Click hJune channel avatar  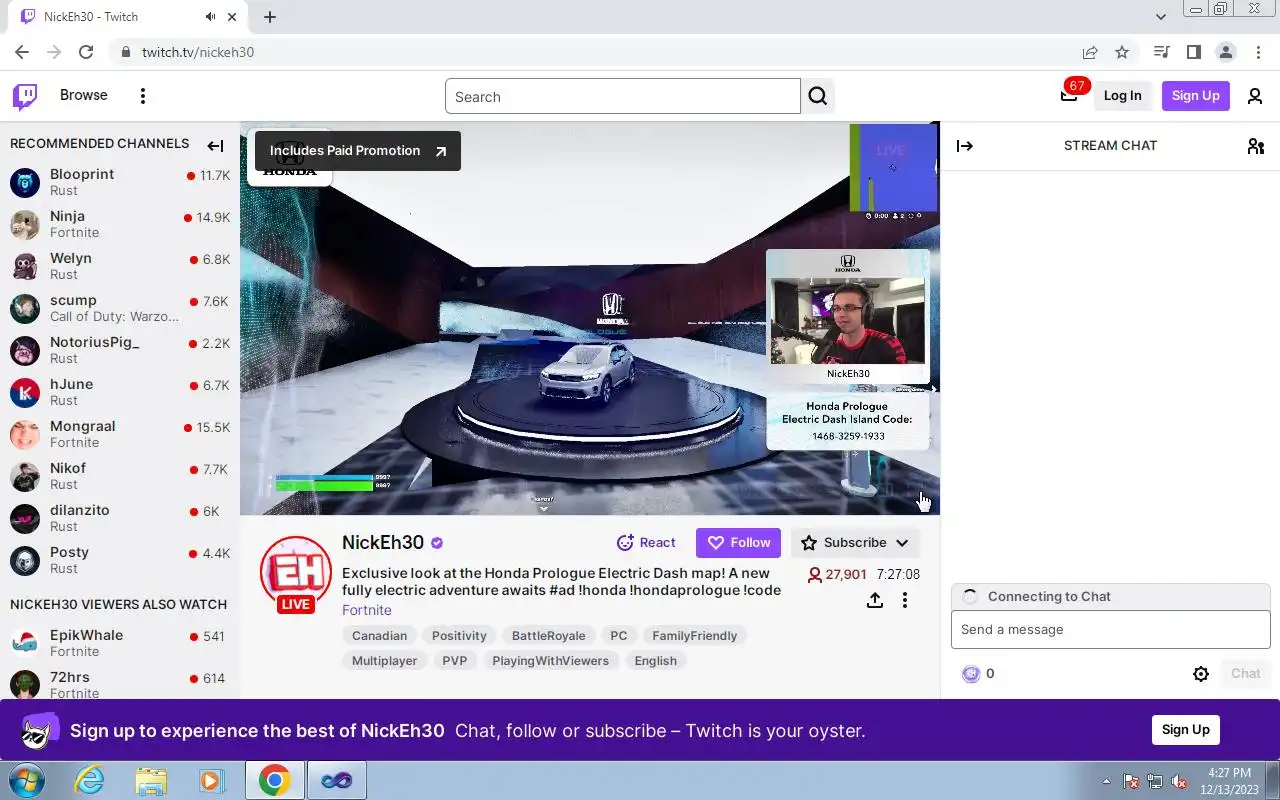25,392
